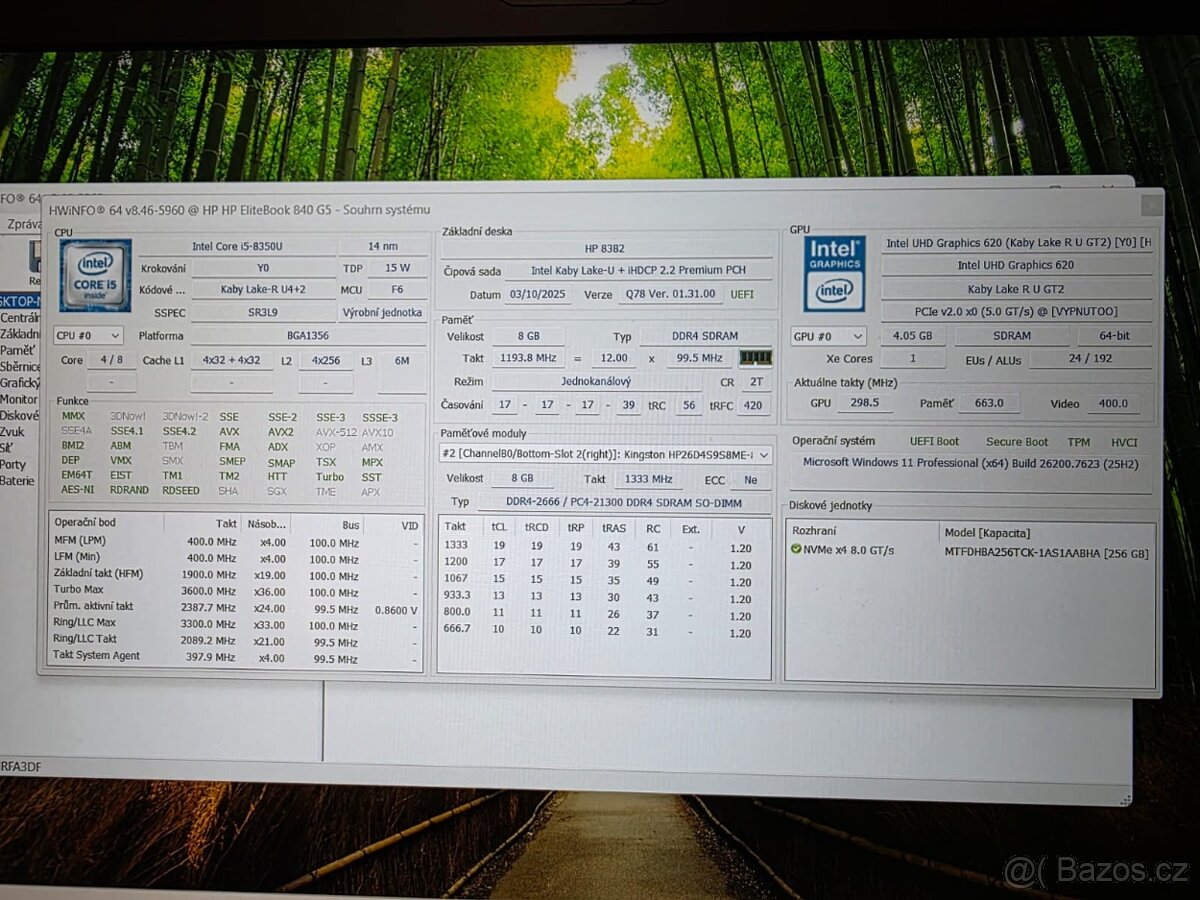Click the MCU value F6
Screen dimensions: 1200x900
pos(397,290)
